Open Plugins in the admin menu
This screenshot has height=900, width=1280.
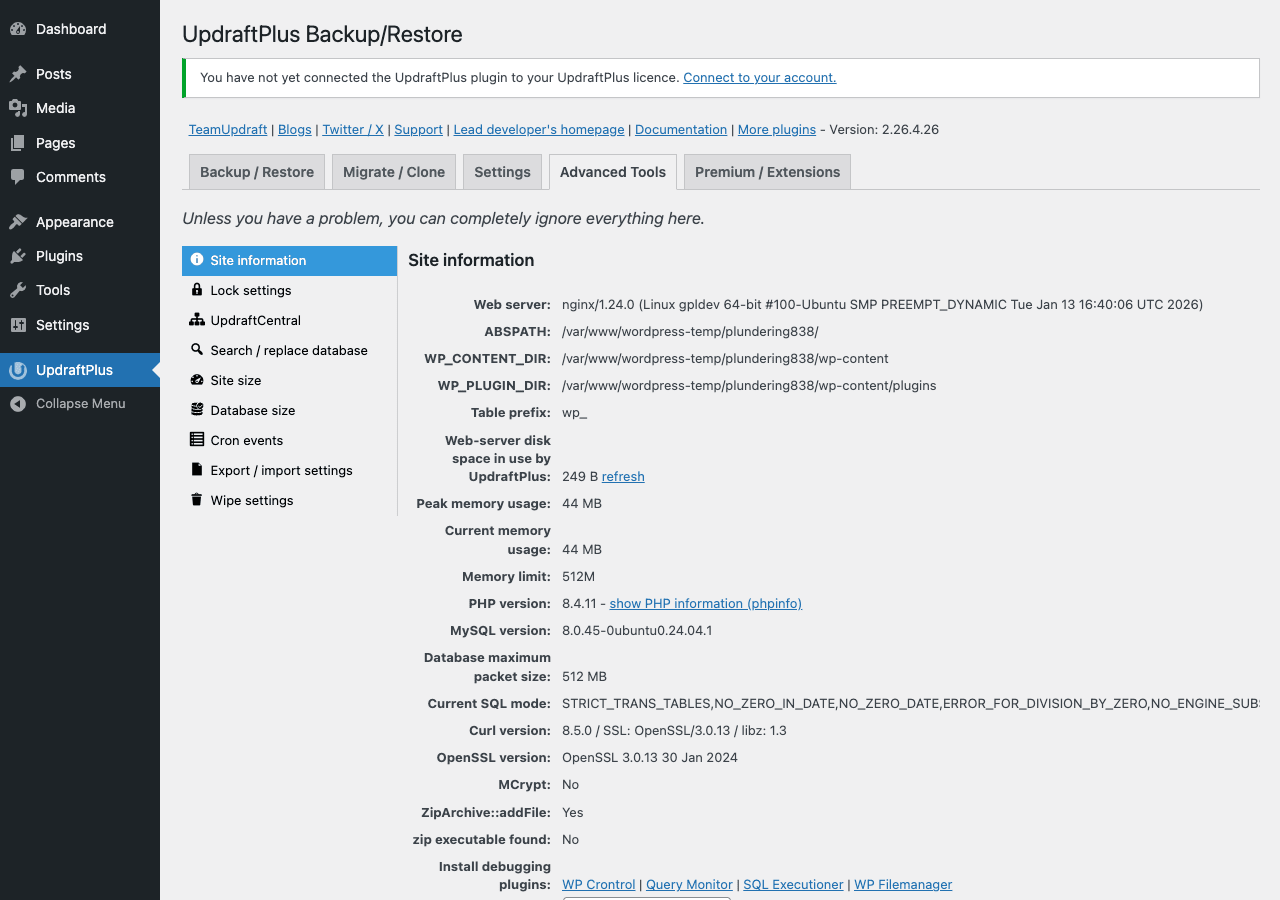[x=80, y=256]
